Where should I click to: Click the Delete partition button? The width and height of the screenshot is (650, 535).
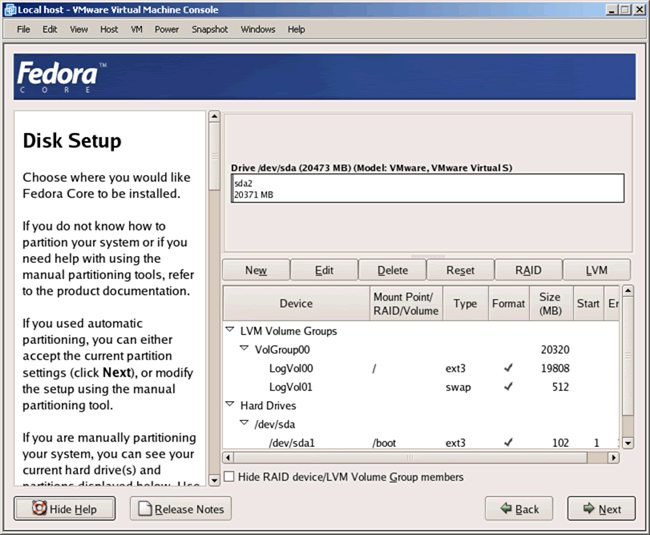click(x=392, y=270)
